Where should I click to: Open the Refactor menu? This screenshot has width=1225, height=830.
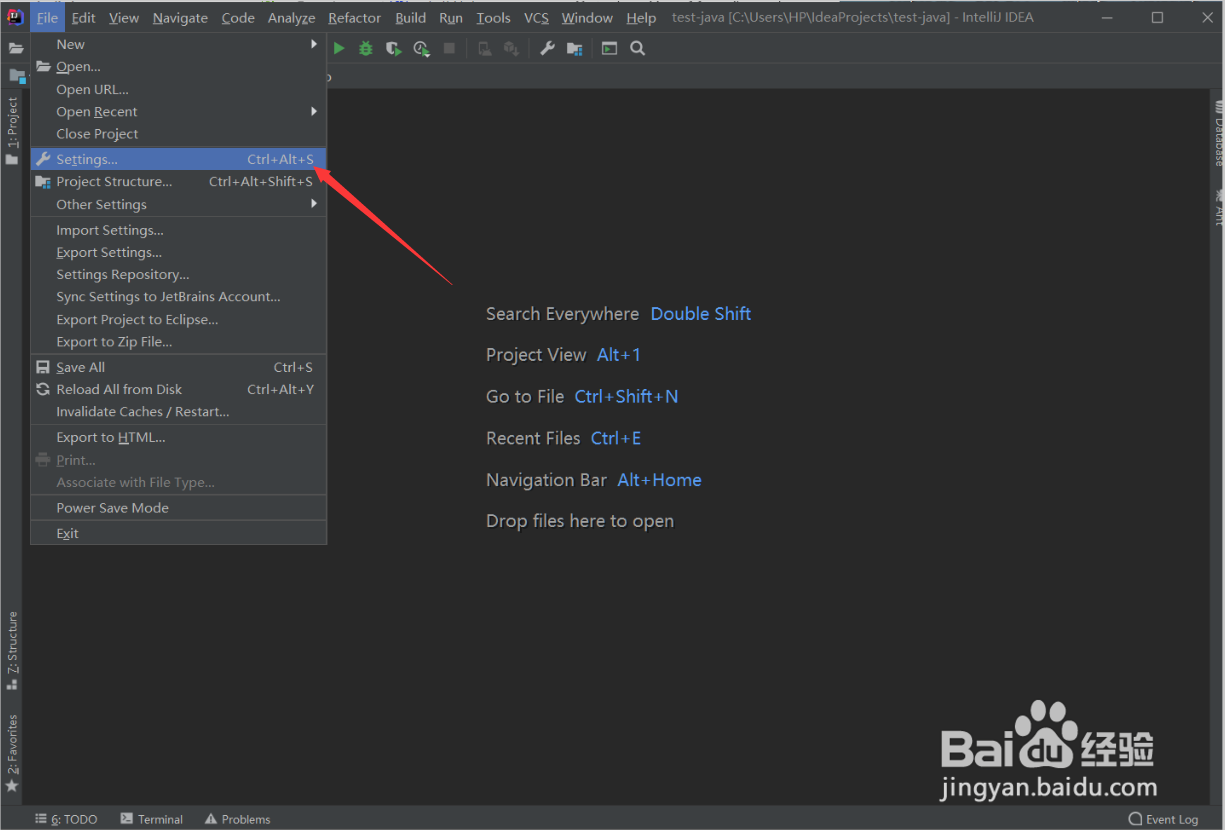354,17
